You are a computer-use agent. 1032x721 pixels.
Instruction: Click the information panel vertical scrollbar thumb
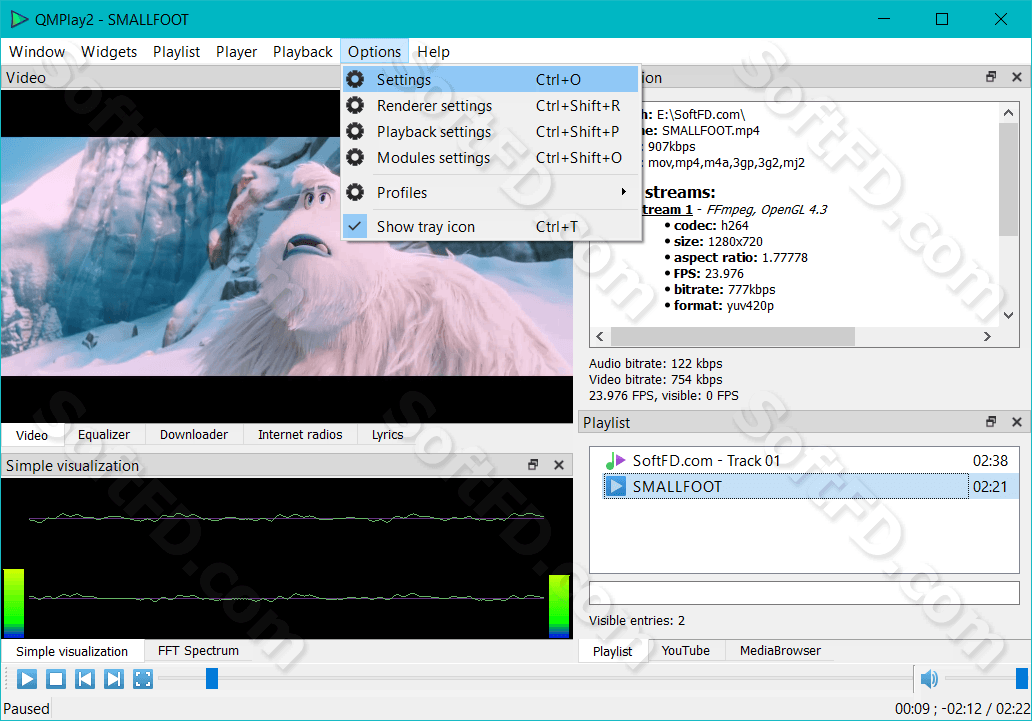pyautogui.click(x=1008, y=178)
